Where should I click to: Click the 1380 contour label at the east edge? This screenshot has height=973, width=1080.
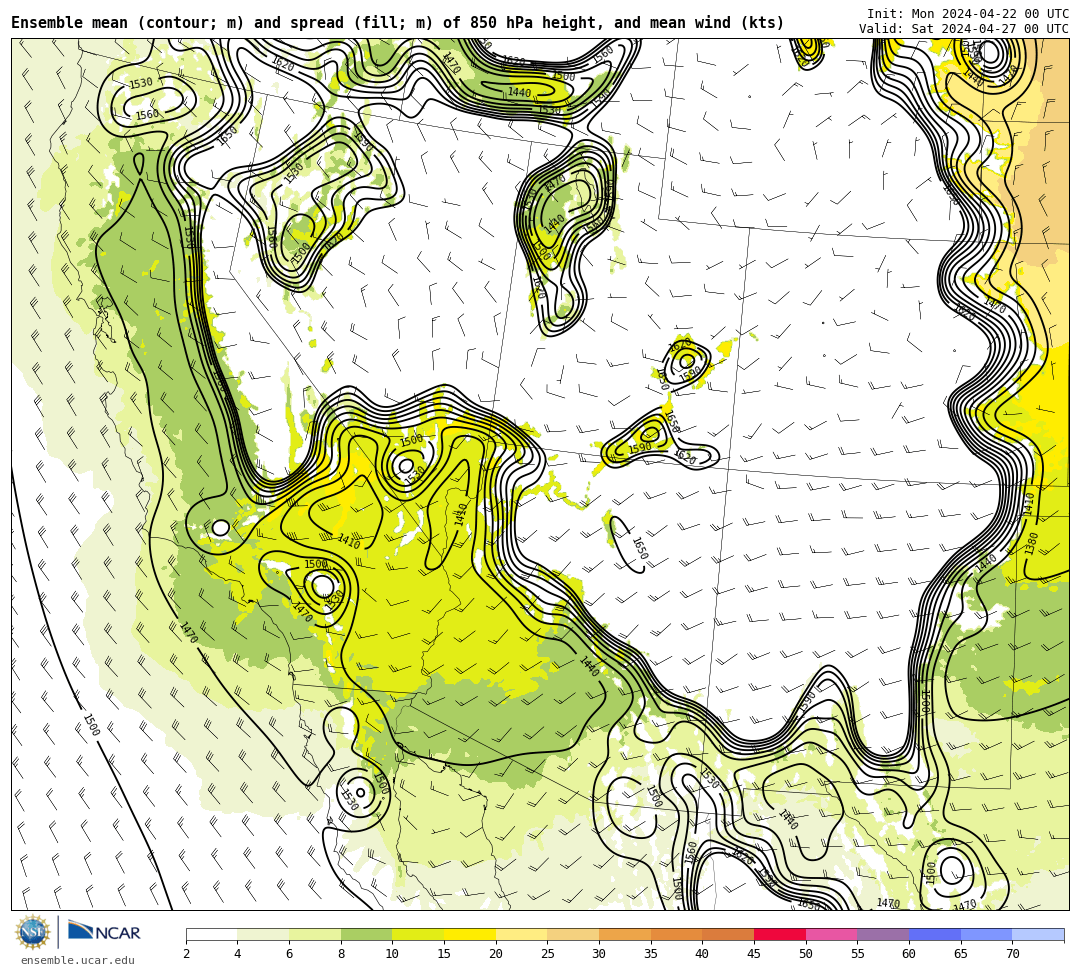coord(1031,543)
